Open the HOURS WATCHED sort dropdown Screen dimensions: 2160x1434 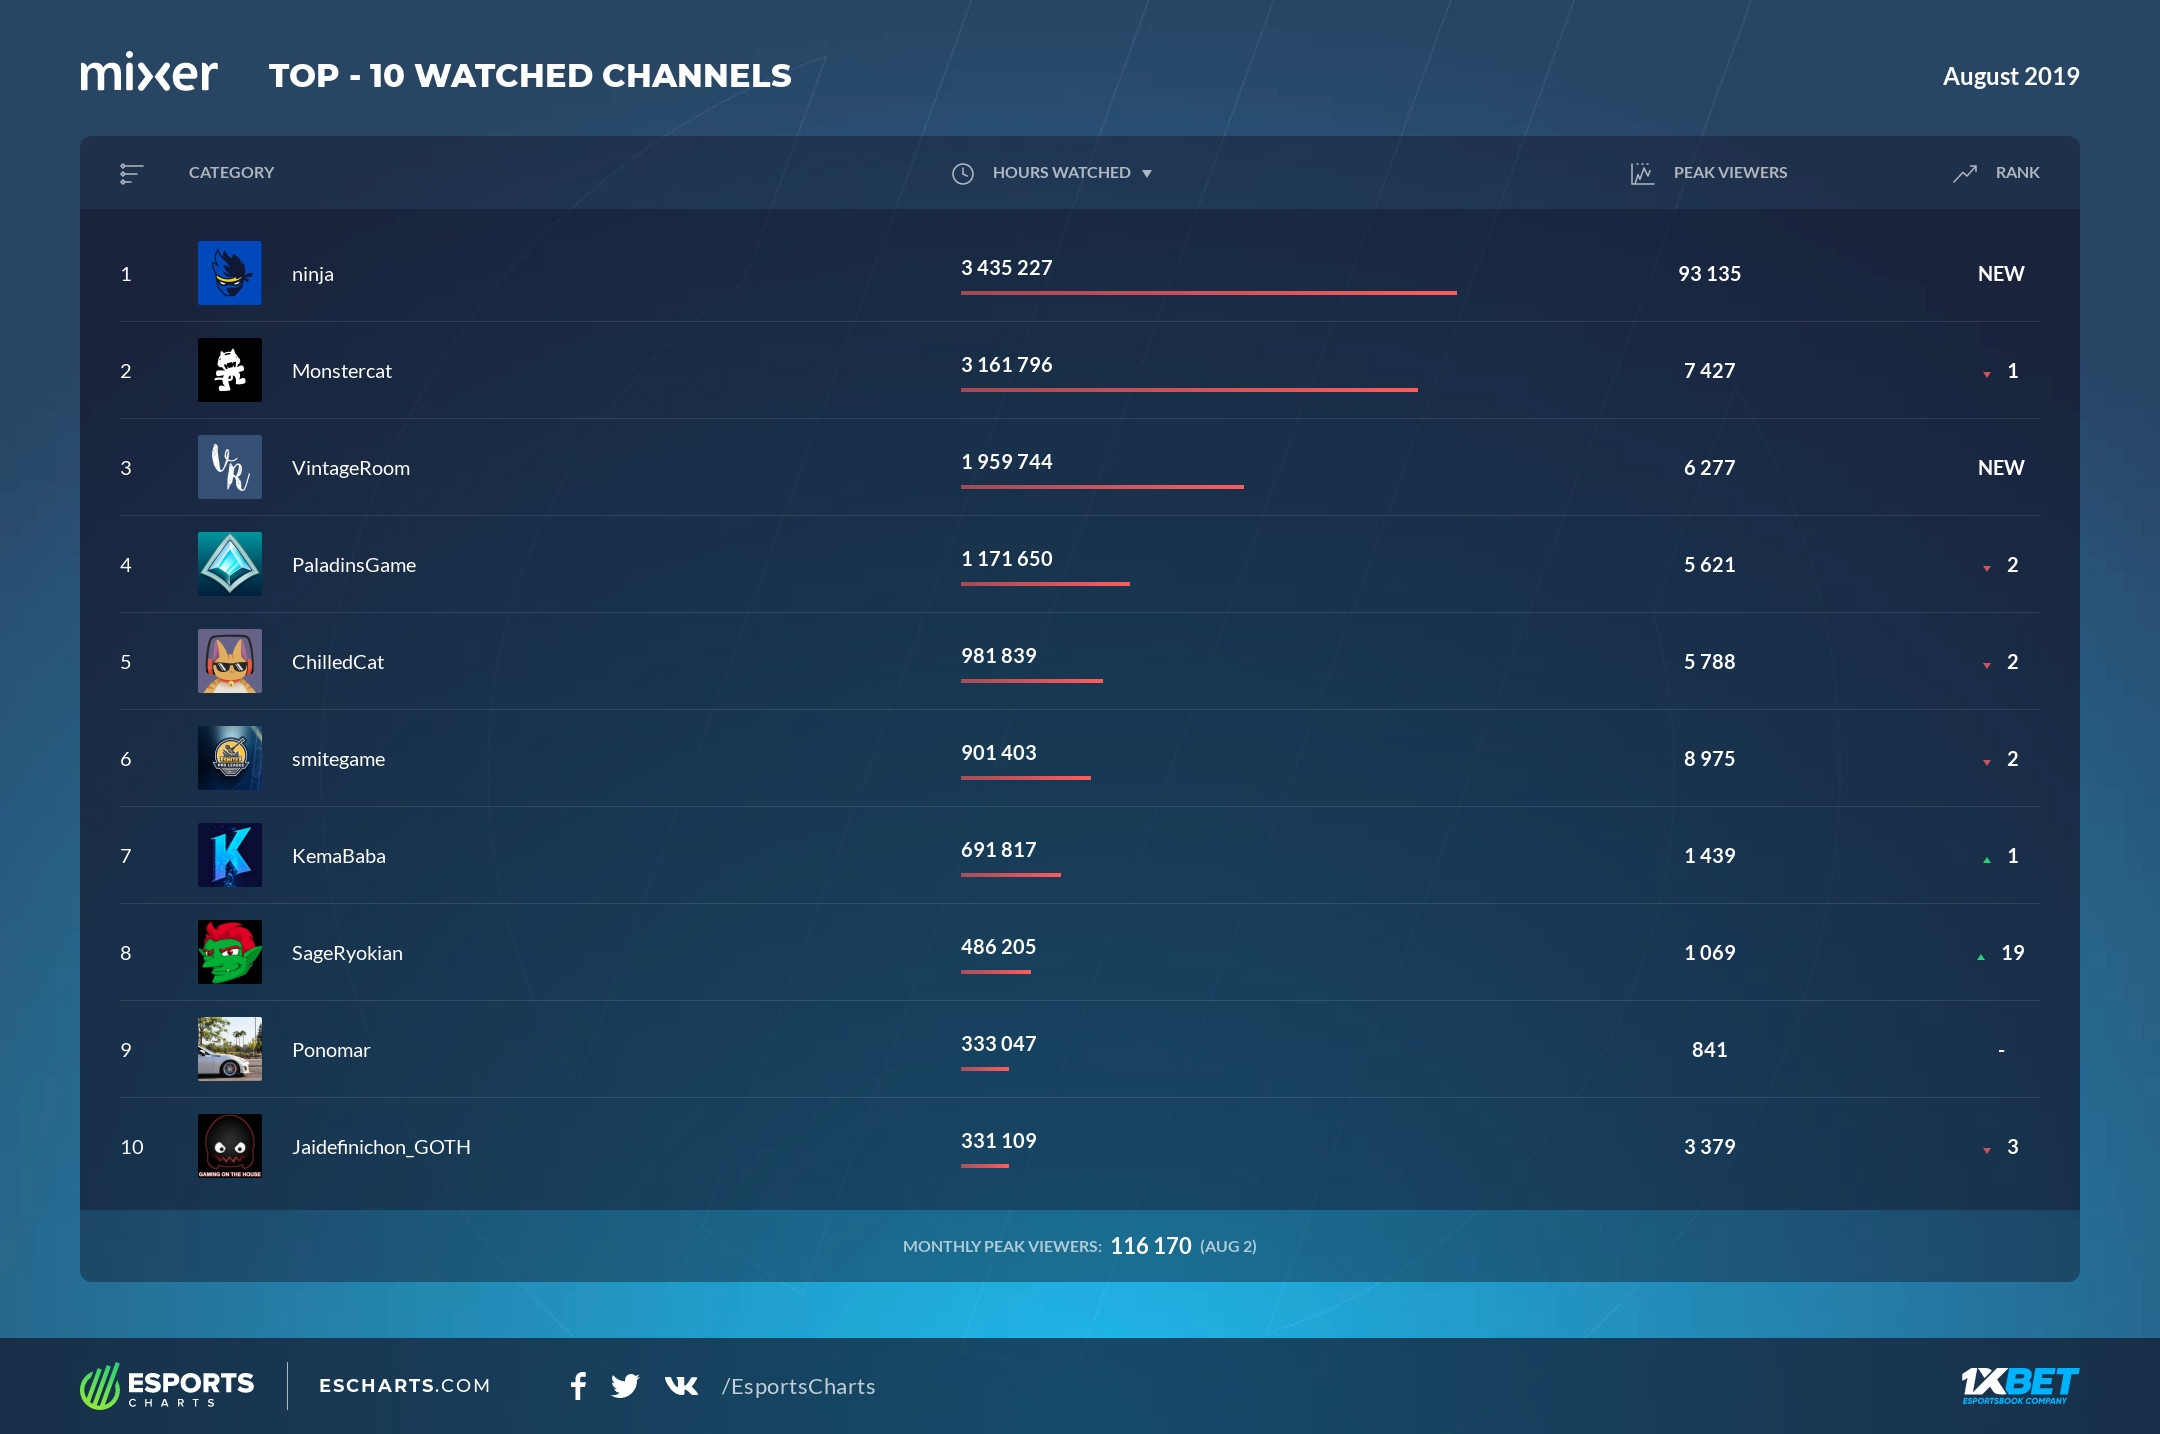[x=1148, y=173]
